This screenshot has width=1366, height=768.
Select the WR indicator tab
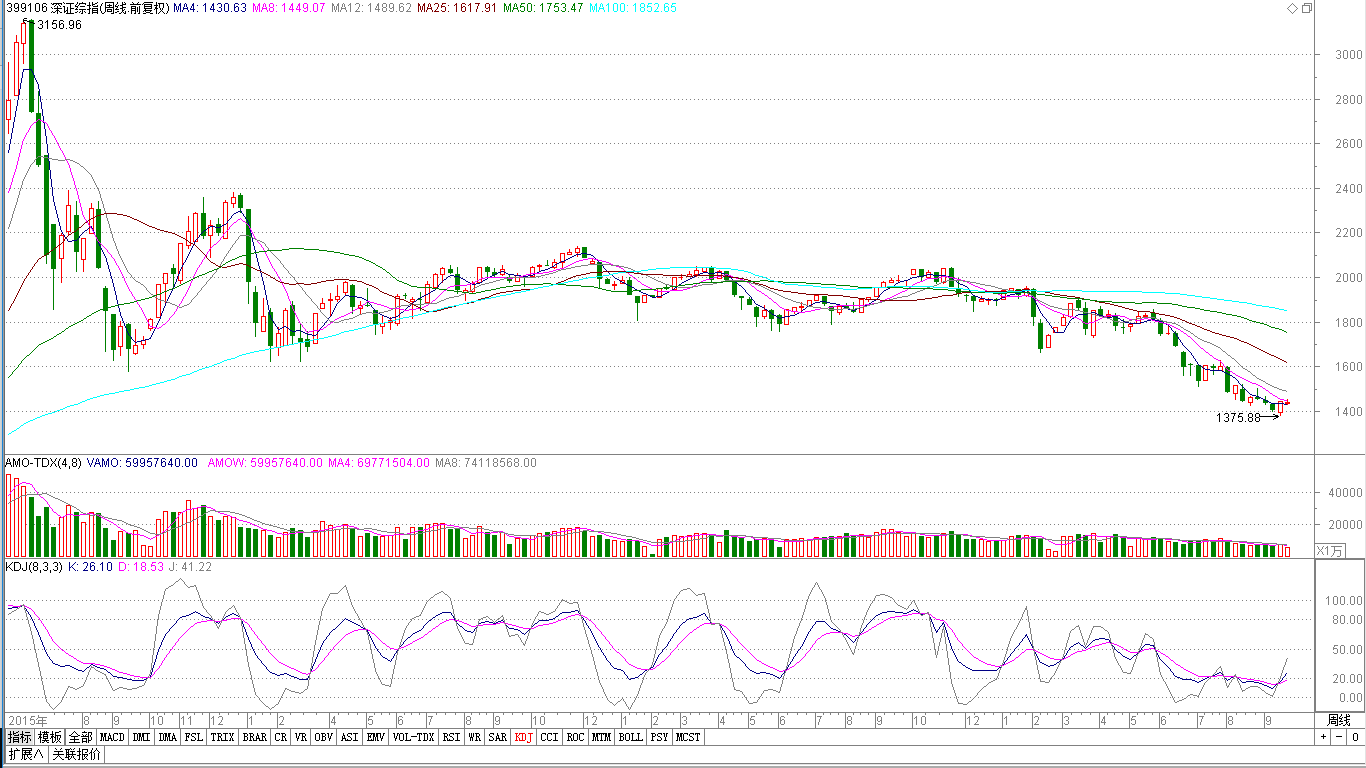475,737
